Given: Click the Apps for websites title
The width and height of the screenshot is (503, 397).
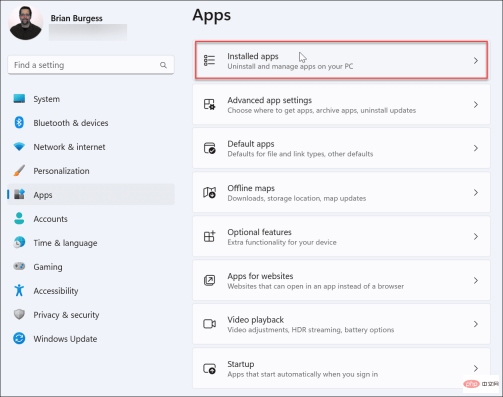Looking at the screenshot, I should point(260,276).
